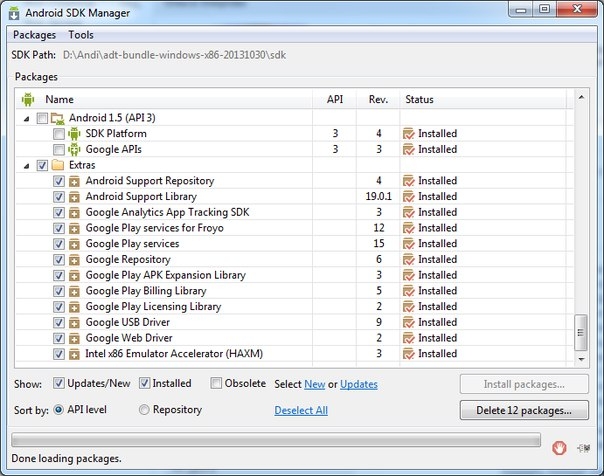This screenshot has height=476, width=604.
Task: Click Installed status icon for SDK Platform
Action: (408, 134)
